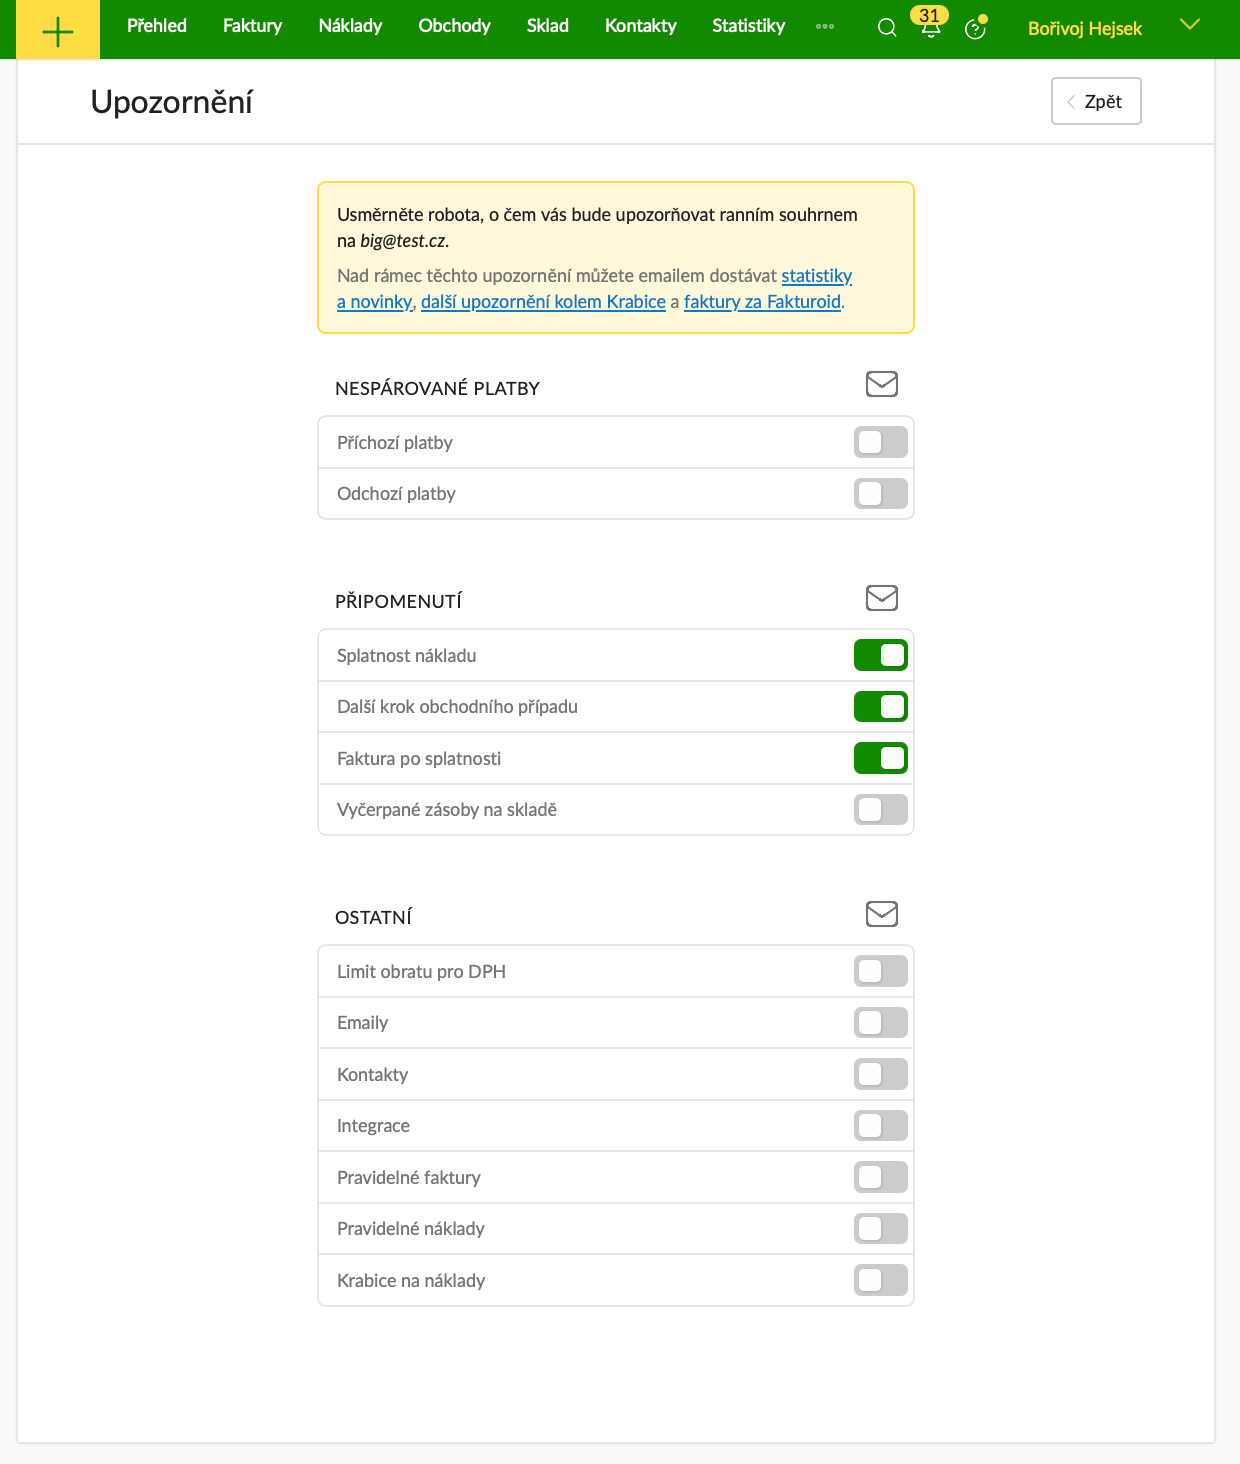Enable Příchozí platby toggle
The image size is (1240, 1464).
click(x=880, y=442)
